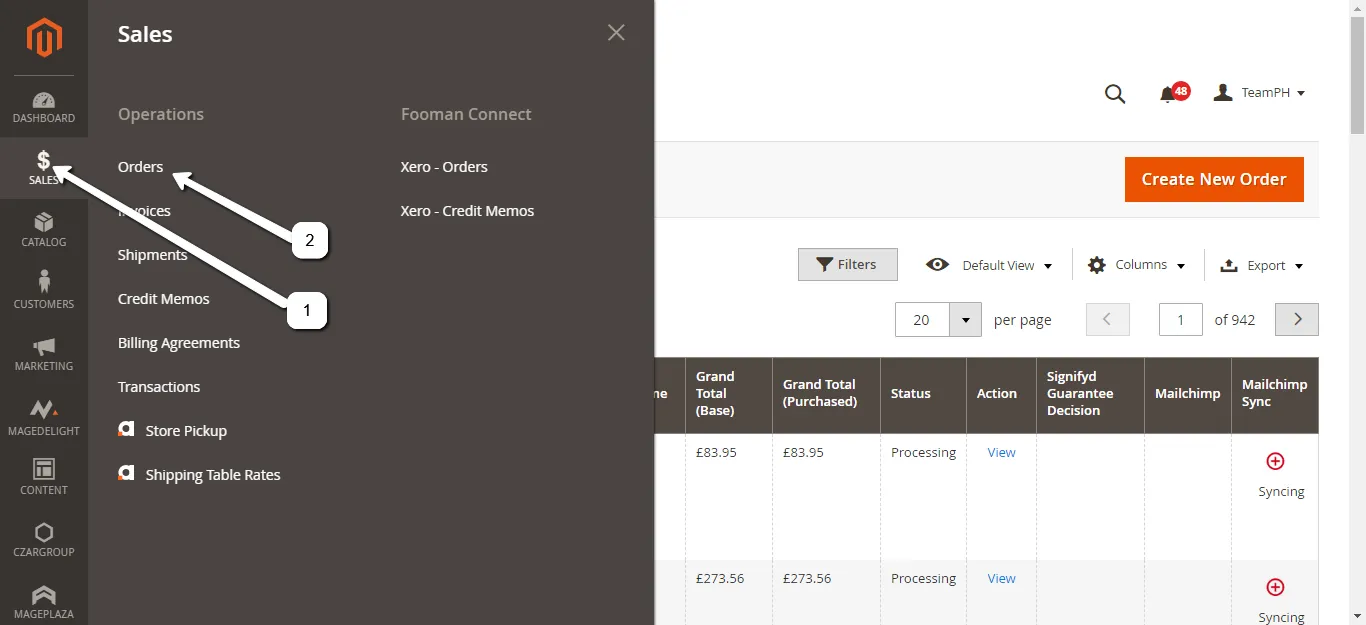1366x625 pixels.
Task: Open the Filters button
Action: pos(848,264)
